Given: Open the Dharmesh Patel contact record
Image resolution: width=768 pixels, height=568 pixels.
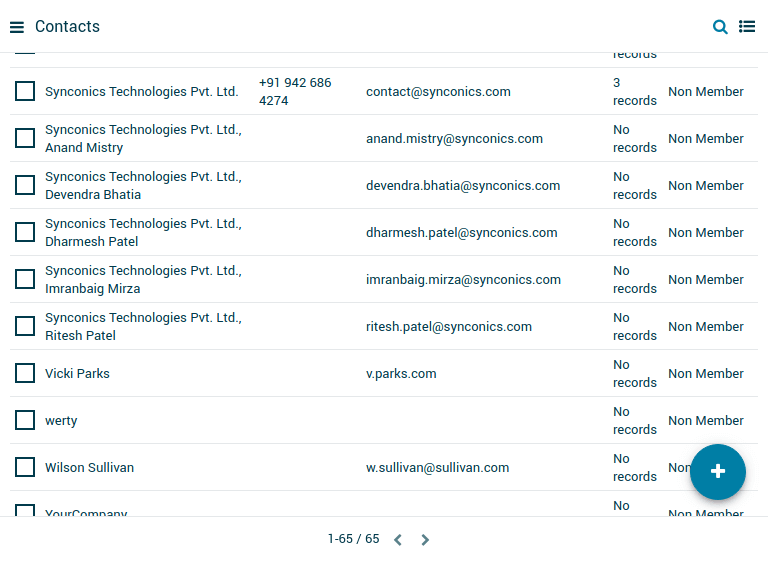Looking at the screenshot, I should (143, 232).
